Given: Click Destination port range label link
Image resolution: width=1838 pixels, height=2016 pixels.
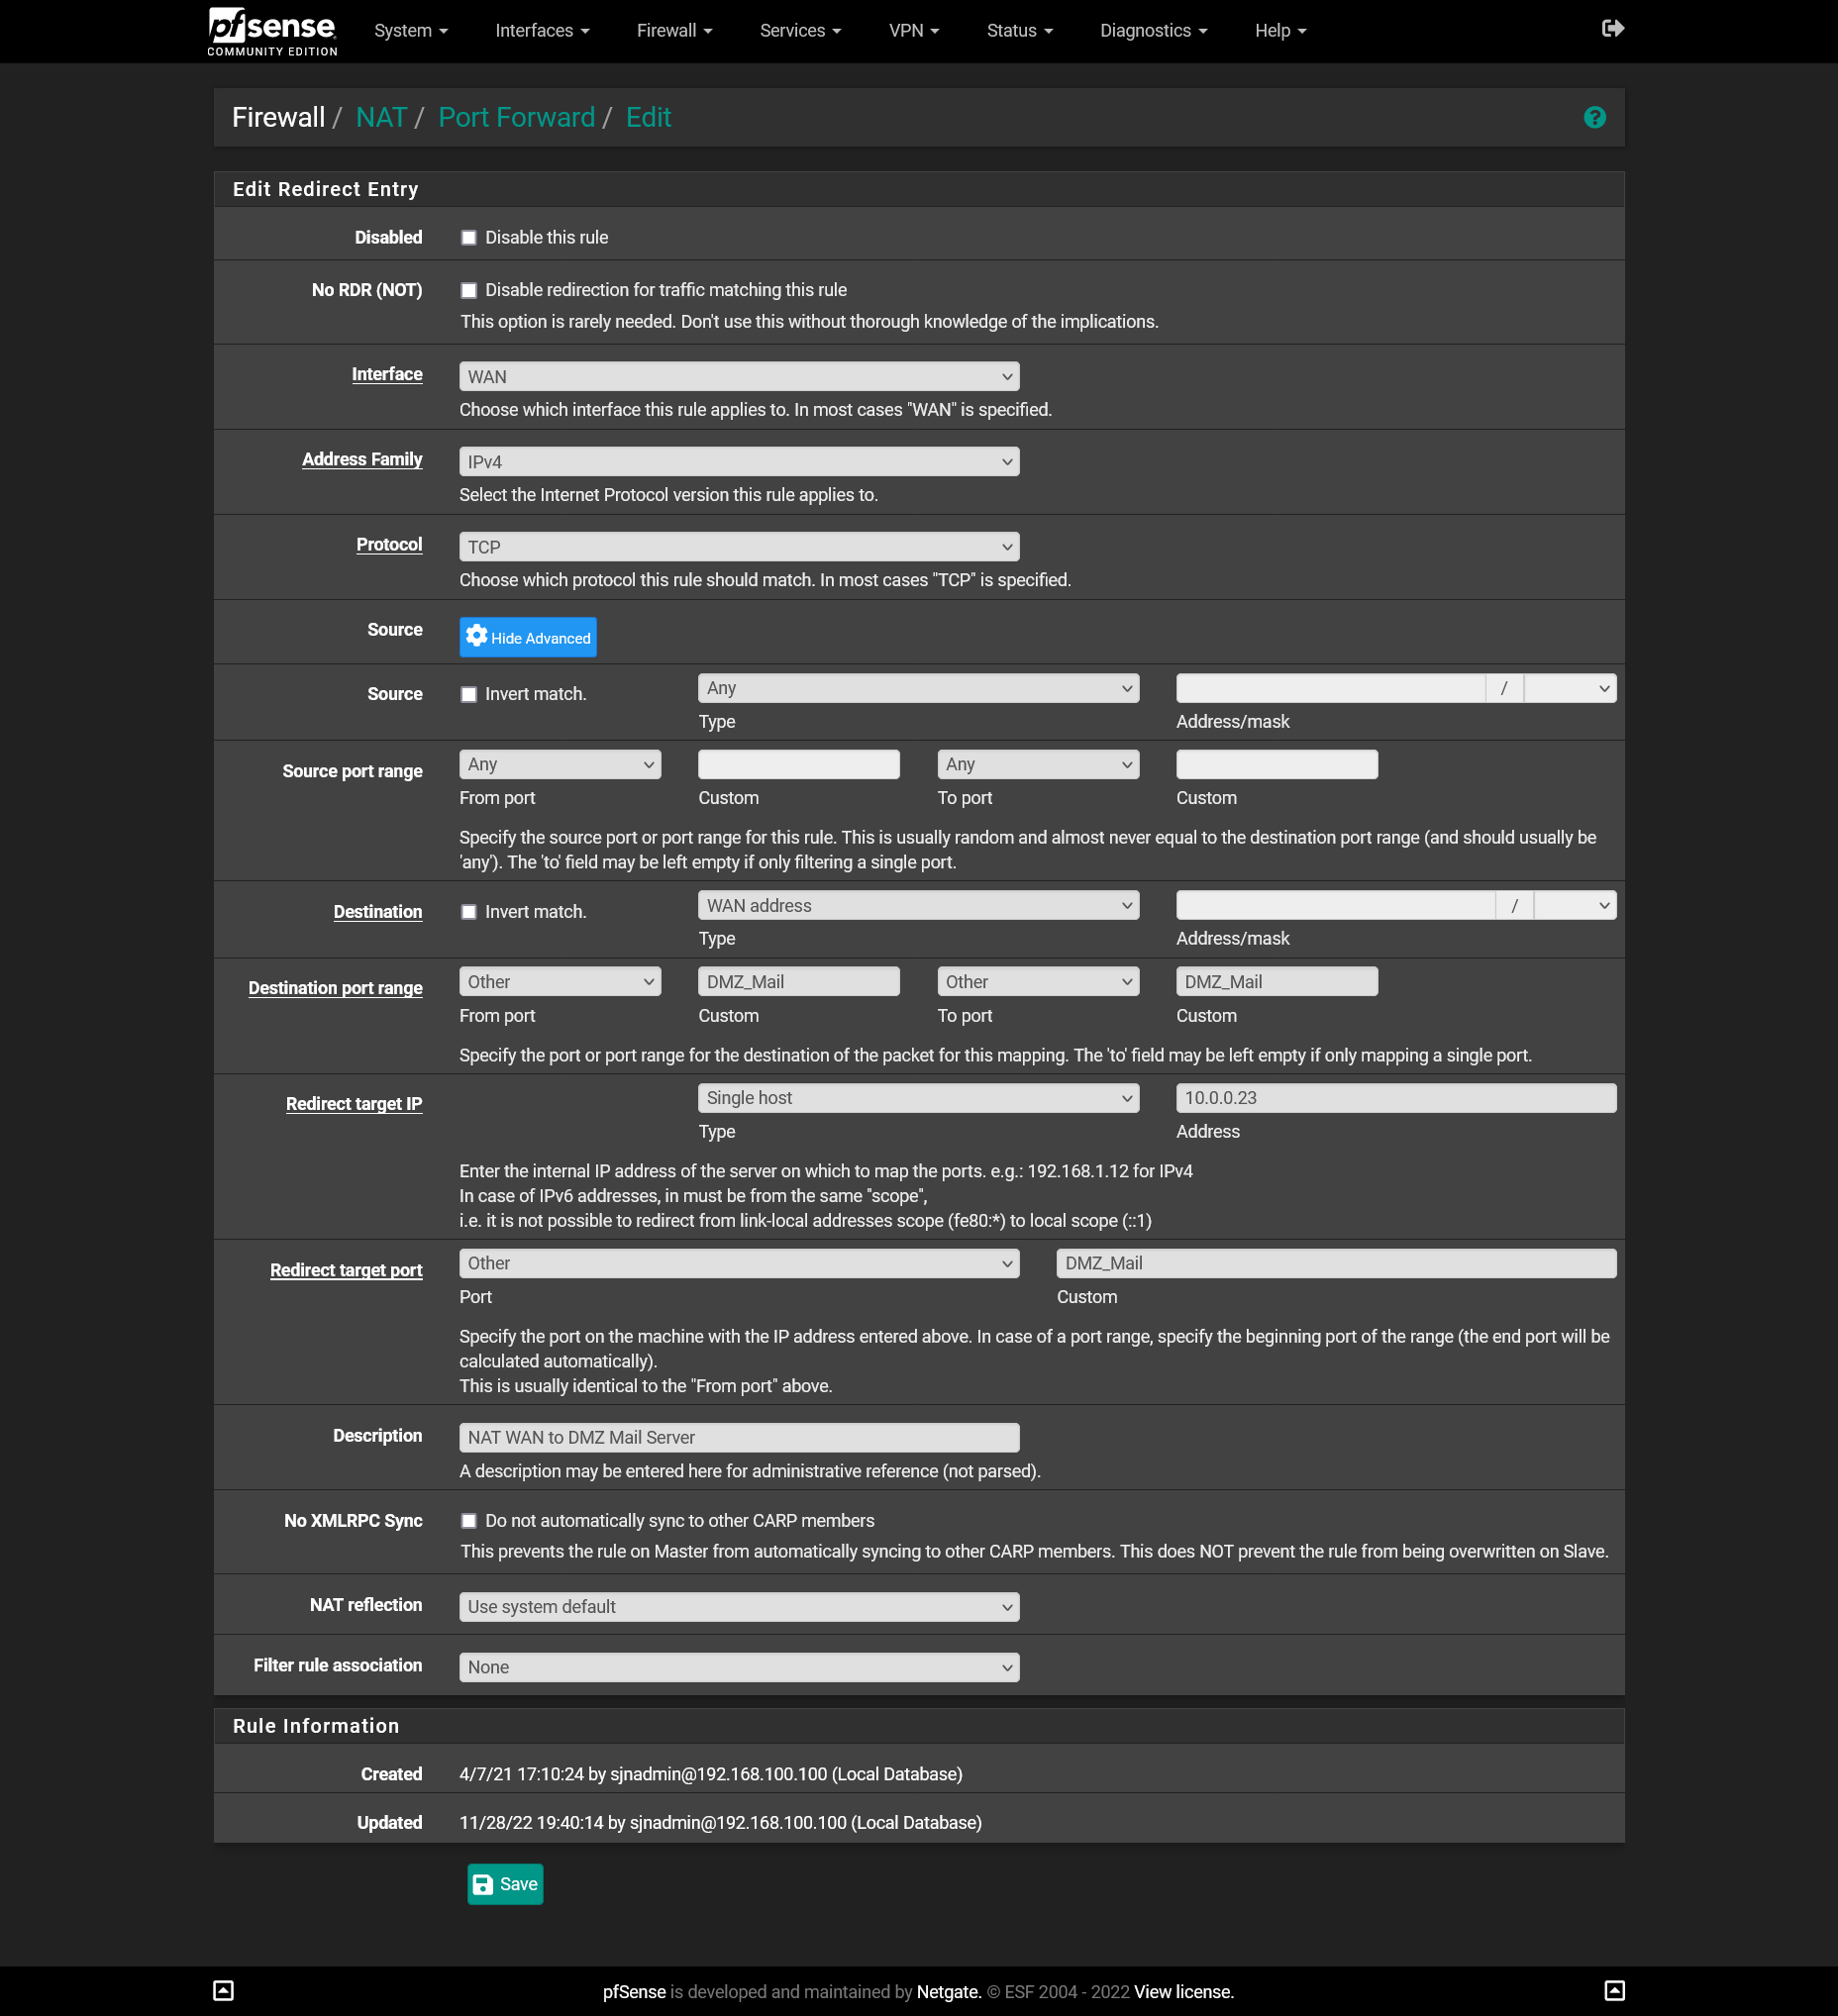Looking at the screenshot, I should [x=335, y=988].
